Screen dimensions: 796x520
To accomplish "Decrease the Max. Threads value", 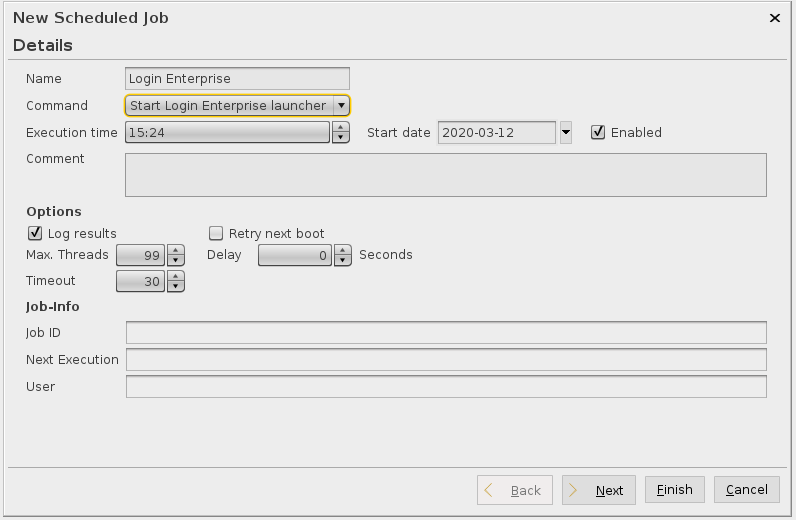I will point(176,261).
